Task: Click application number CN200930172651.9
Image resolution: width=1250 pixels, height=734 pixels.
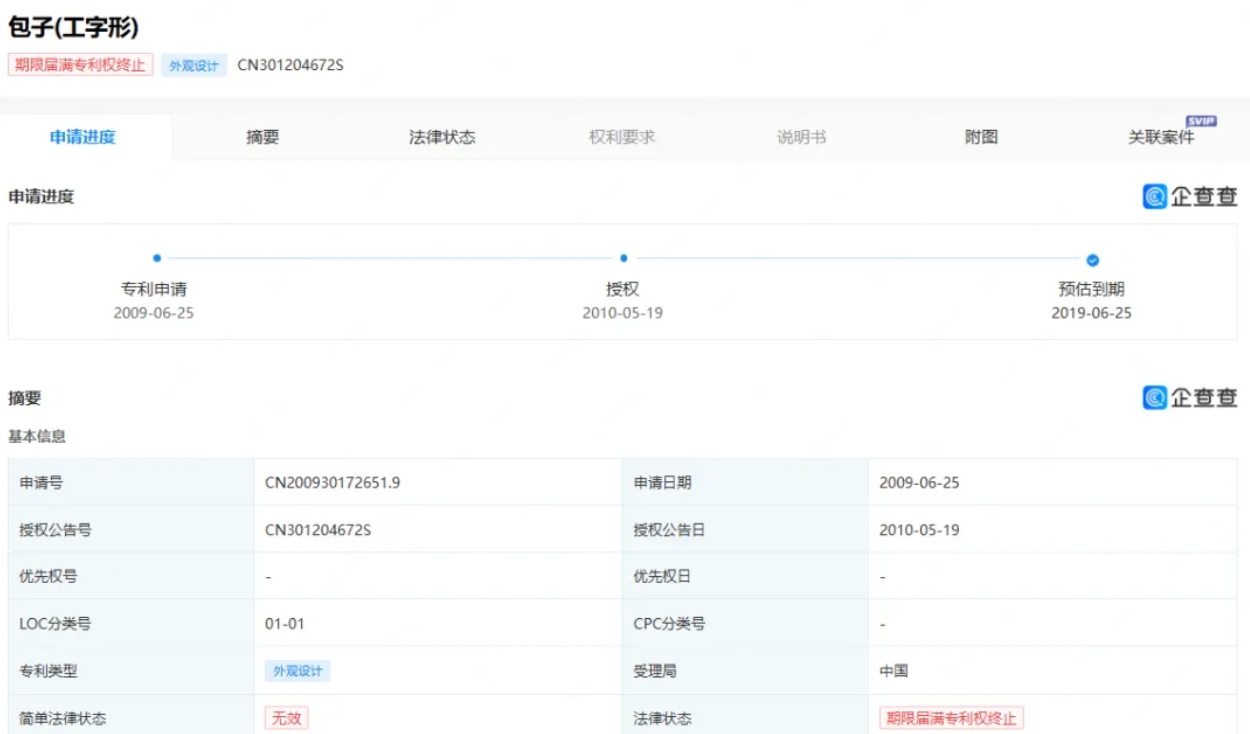Action: [x=332, y=483]
